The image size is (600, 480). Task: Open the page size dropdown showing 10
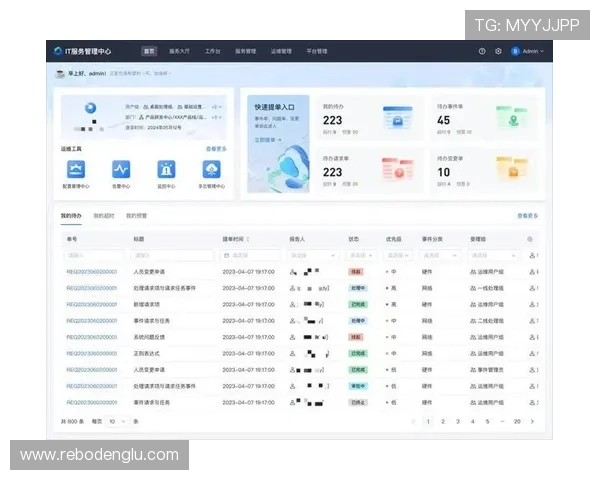117,421
